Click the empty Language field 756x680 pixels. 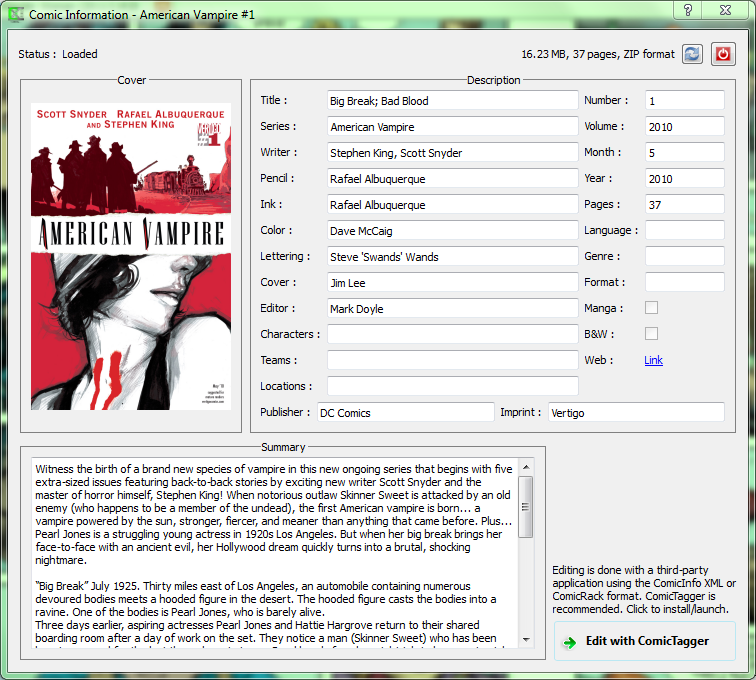(685, 230)
